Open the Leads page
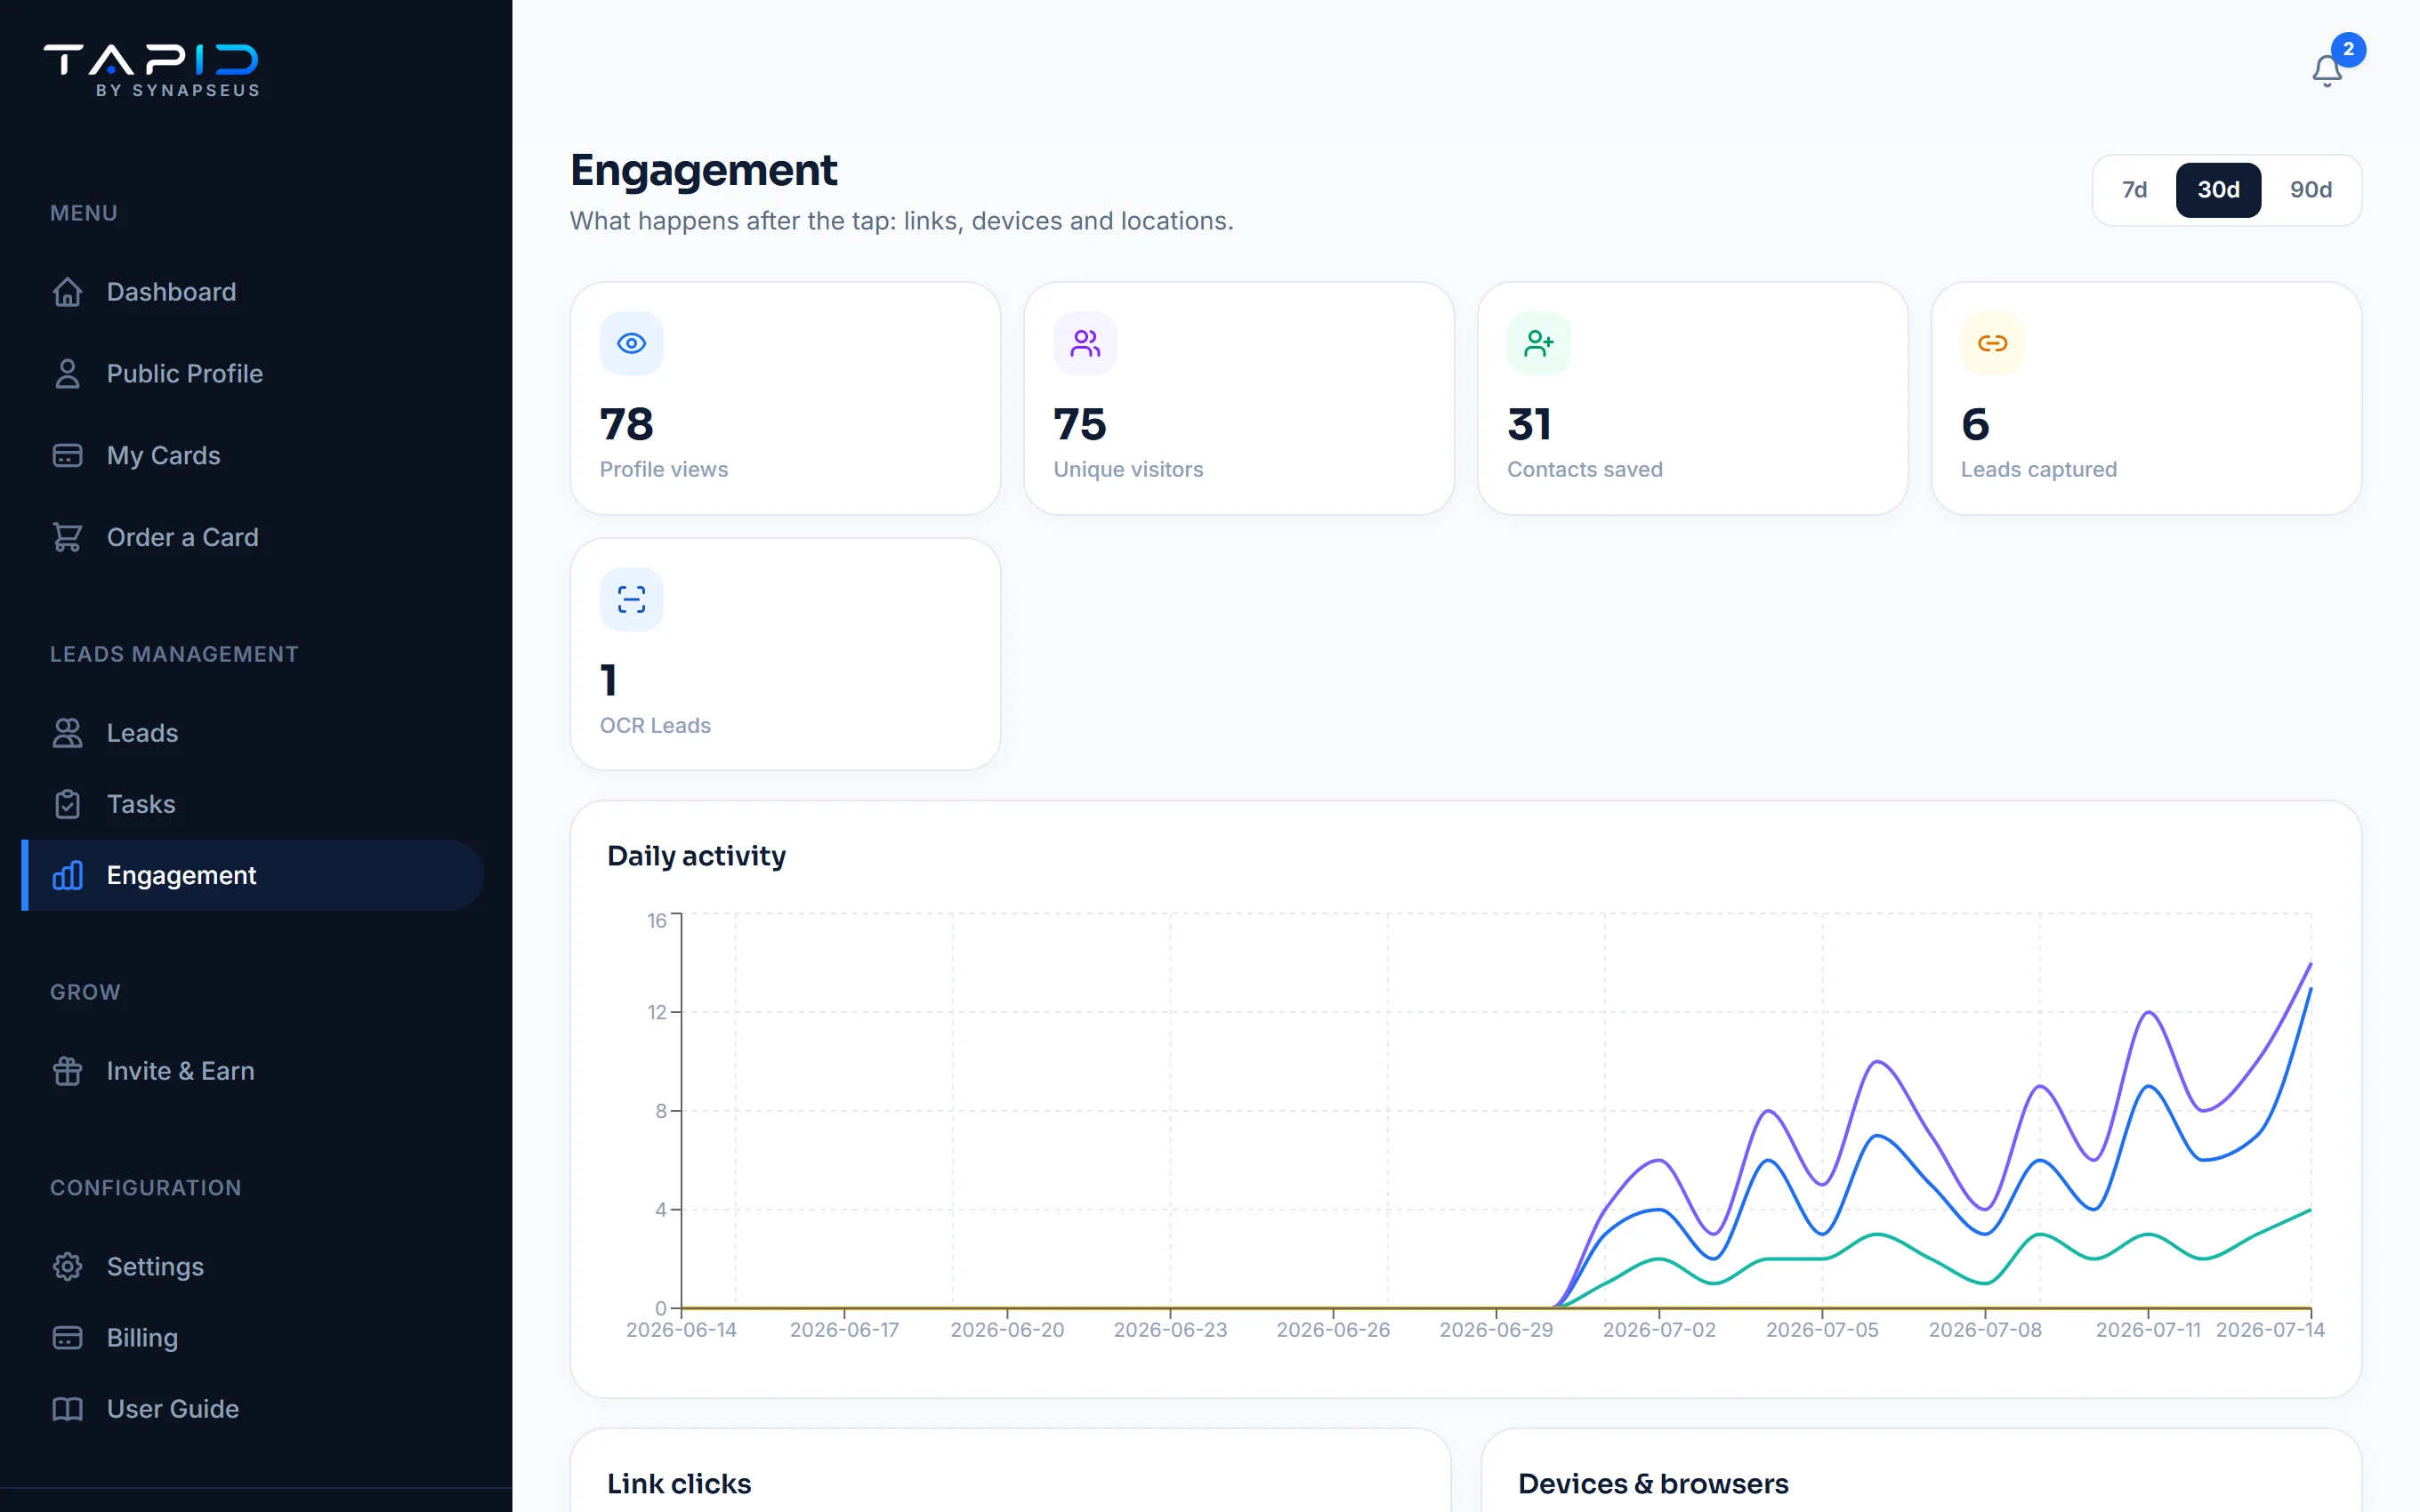The height and width of the screenshot is (1512, 2420). pyautogui.click(x=252, y=733)
